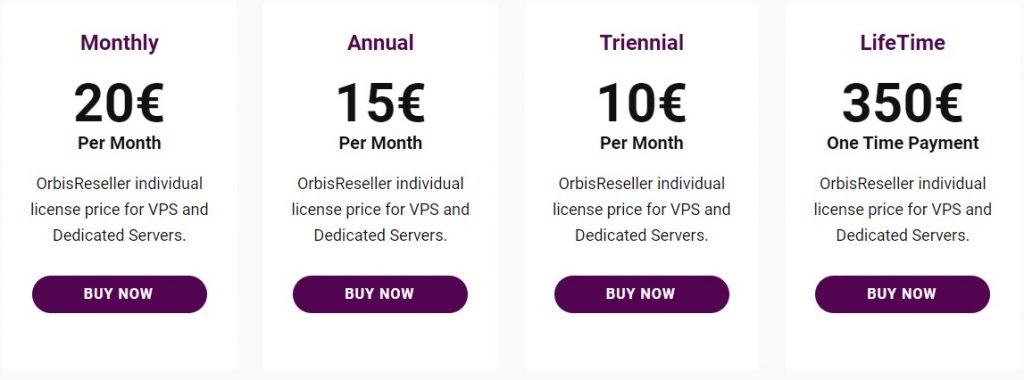The image size is (1024, 380).
Task: Click the 350€ price text
Action: pyautogui.click(x=903, y=103)
